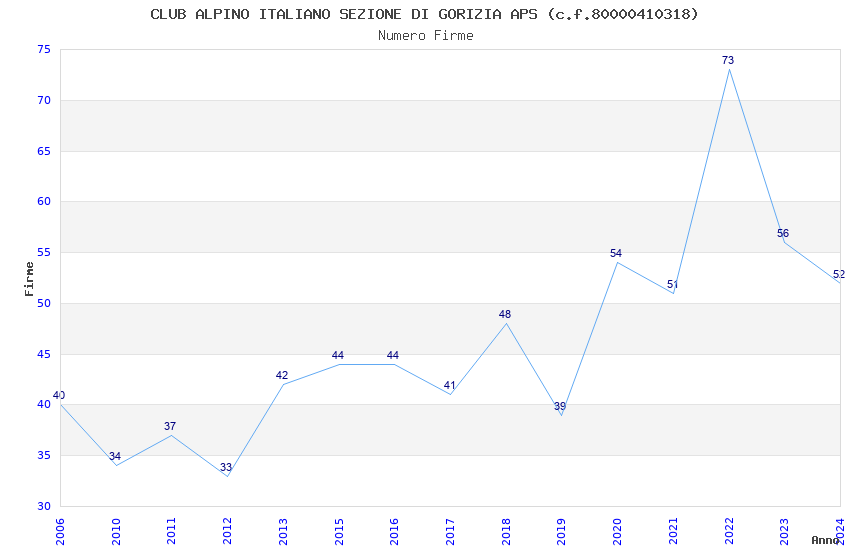Screen dimensions: 850x550
Task: Click x-axis year 2020
Action: [x=617, y=531]
